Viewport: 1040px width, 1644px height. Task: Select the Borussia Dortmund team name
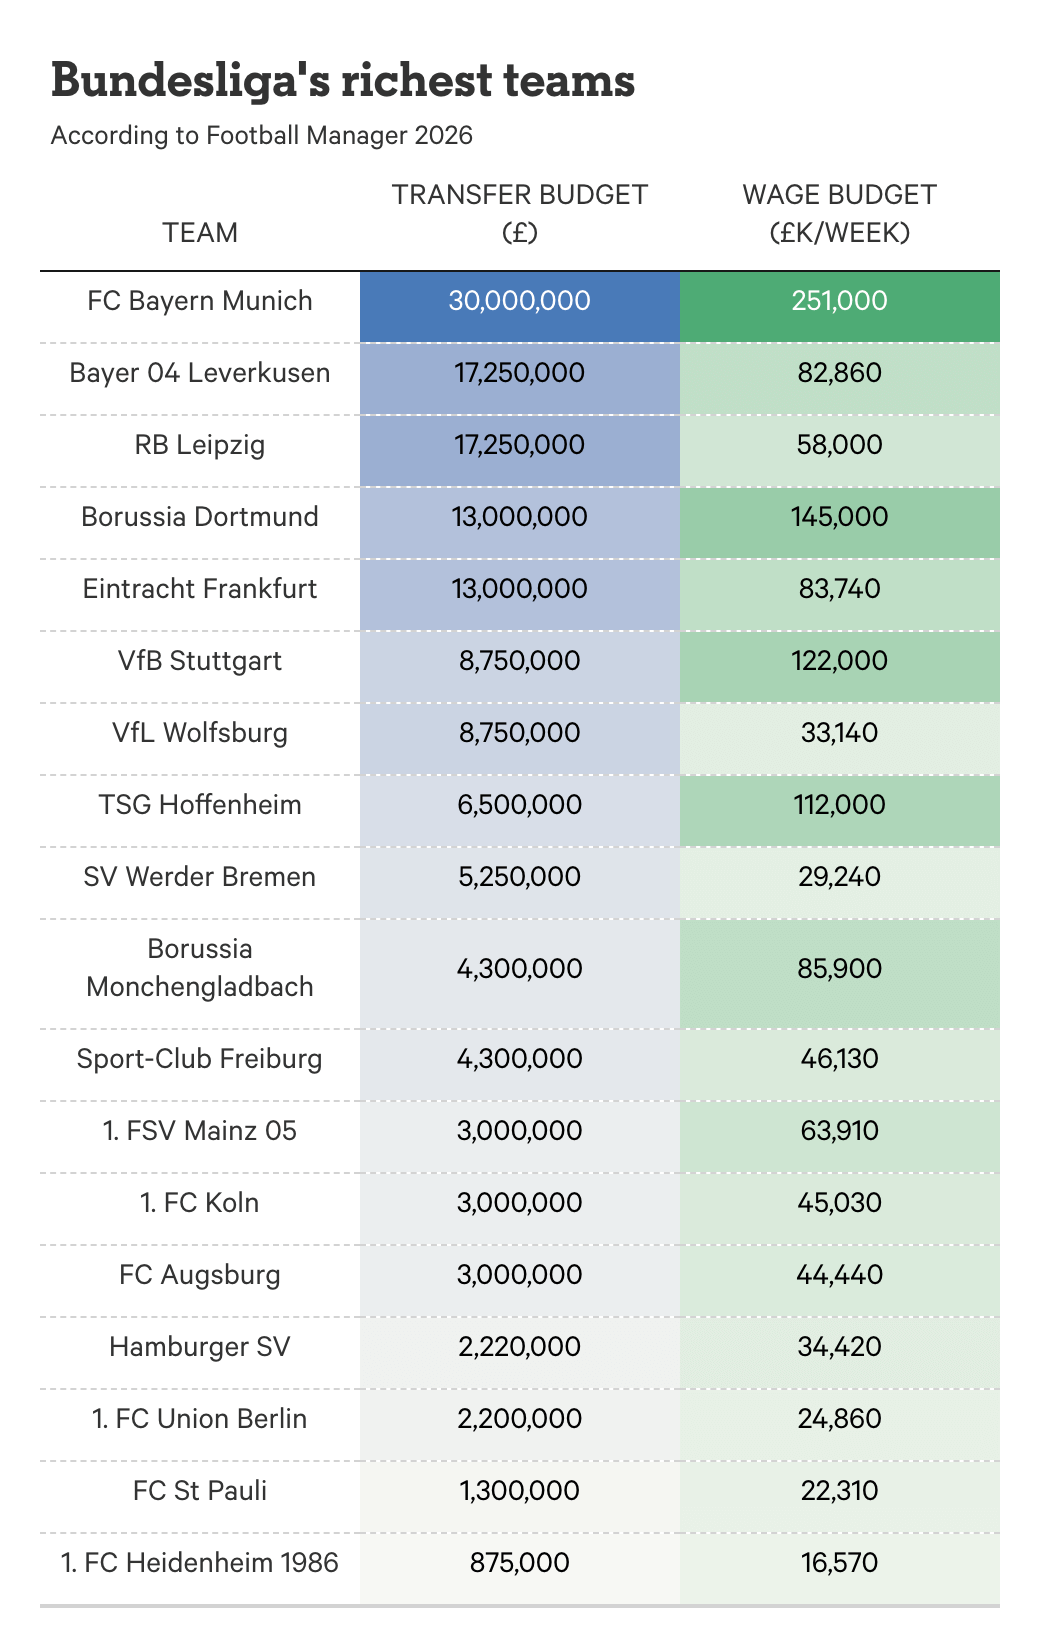click(200, 517)
